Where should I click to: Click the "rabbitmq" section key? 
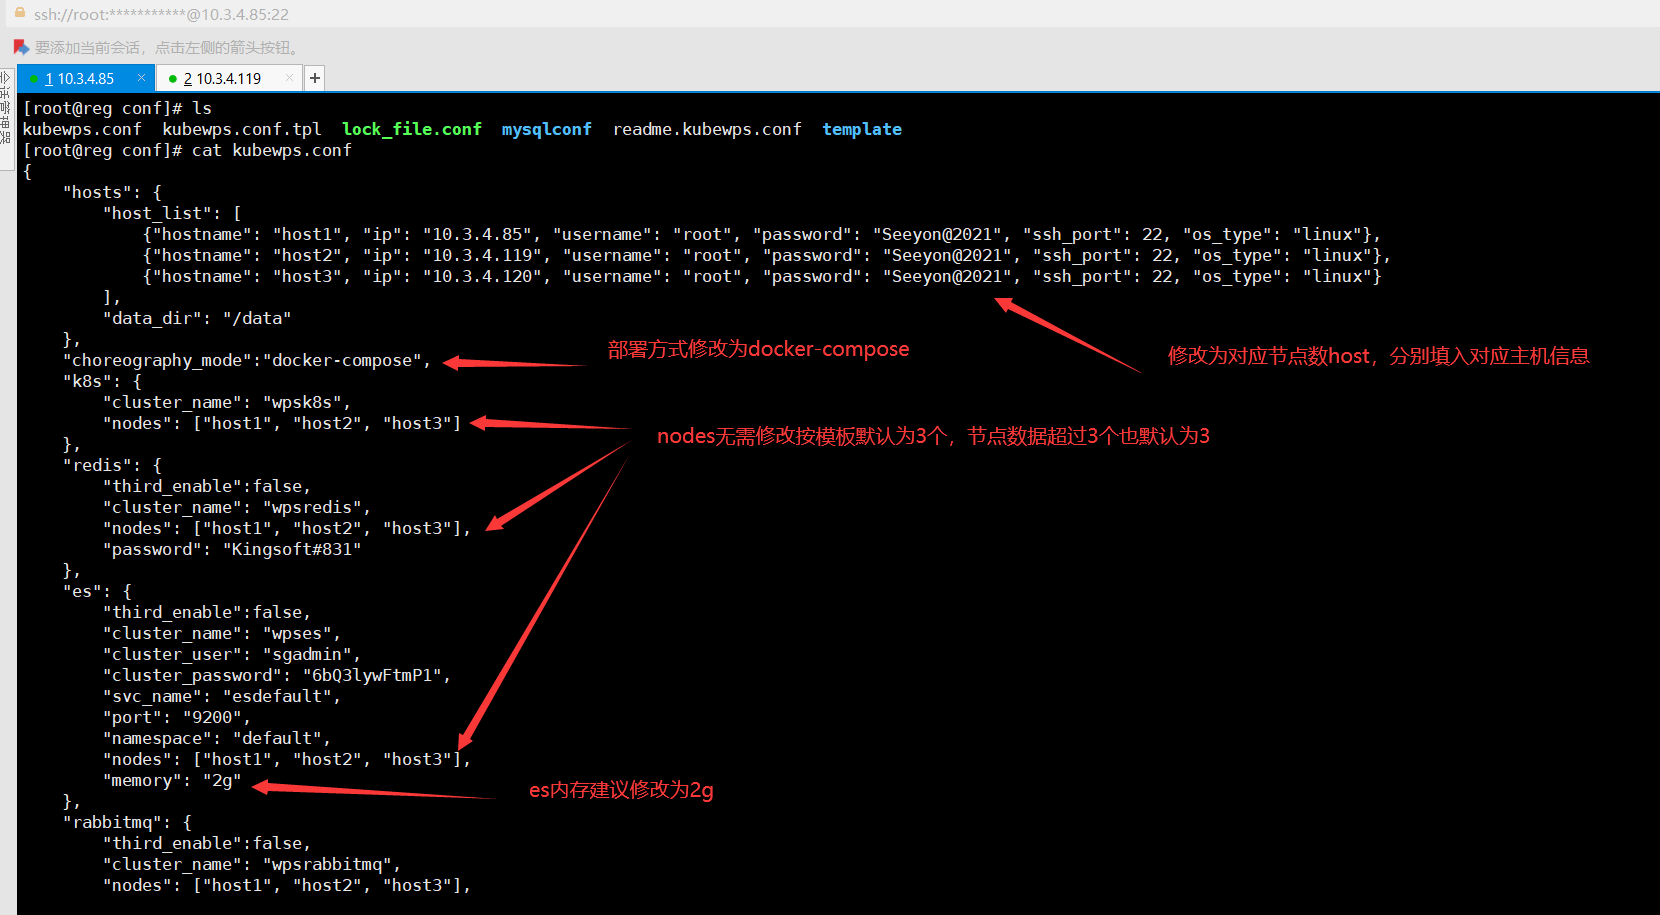[112, 822]
